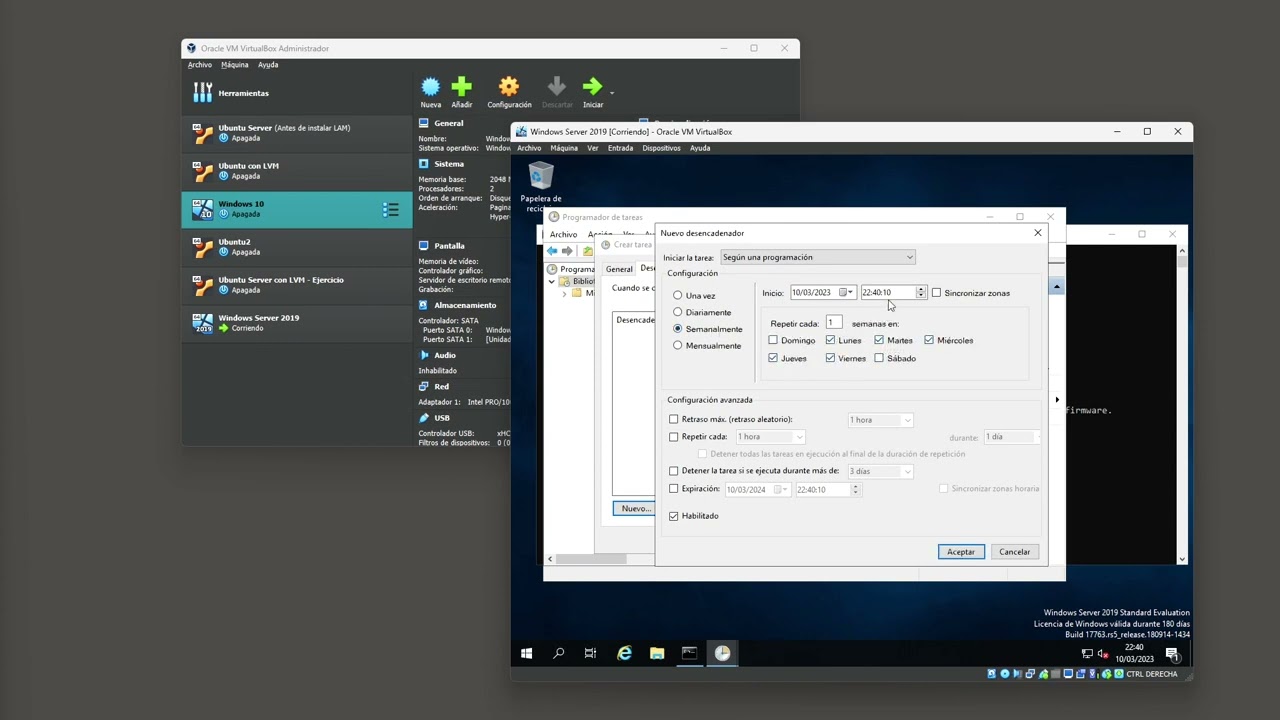The image size is (1280, 720).
Task: Switch to General tab in Crear tarea
Action: pos(619,269)
